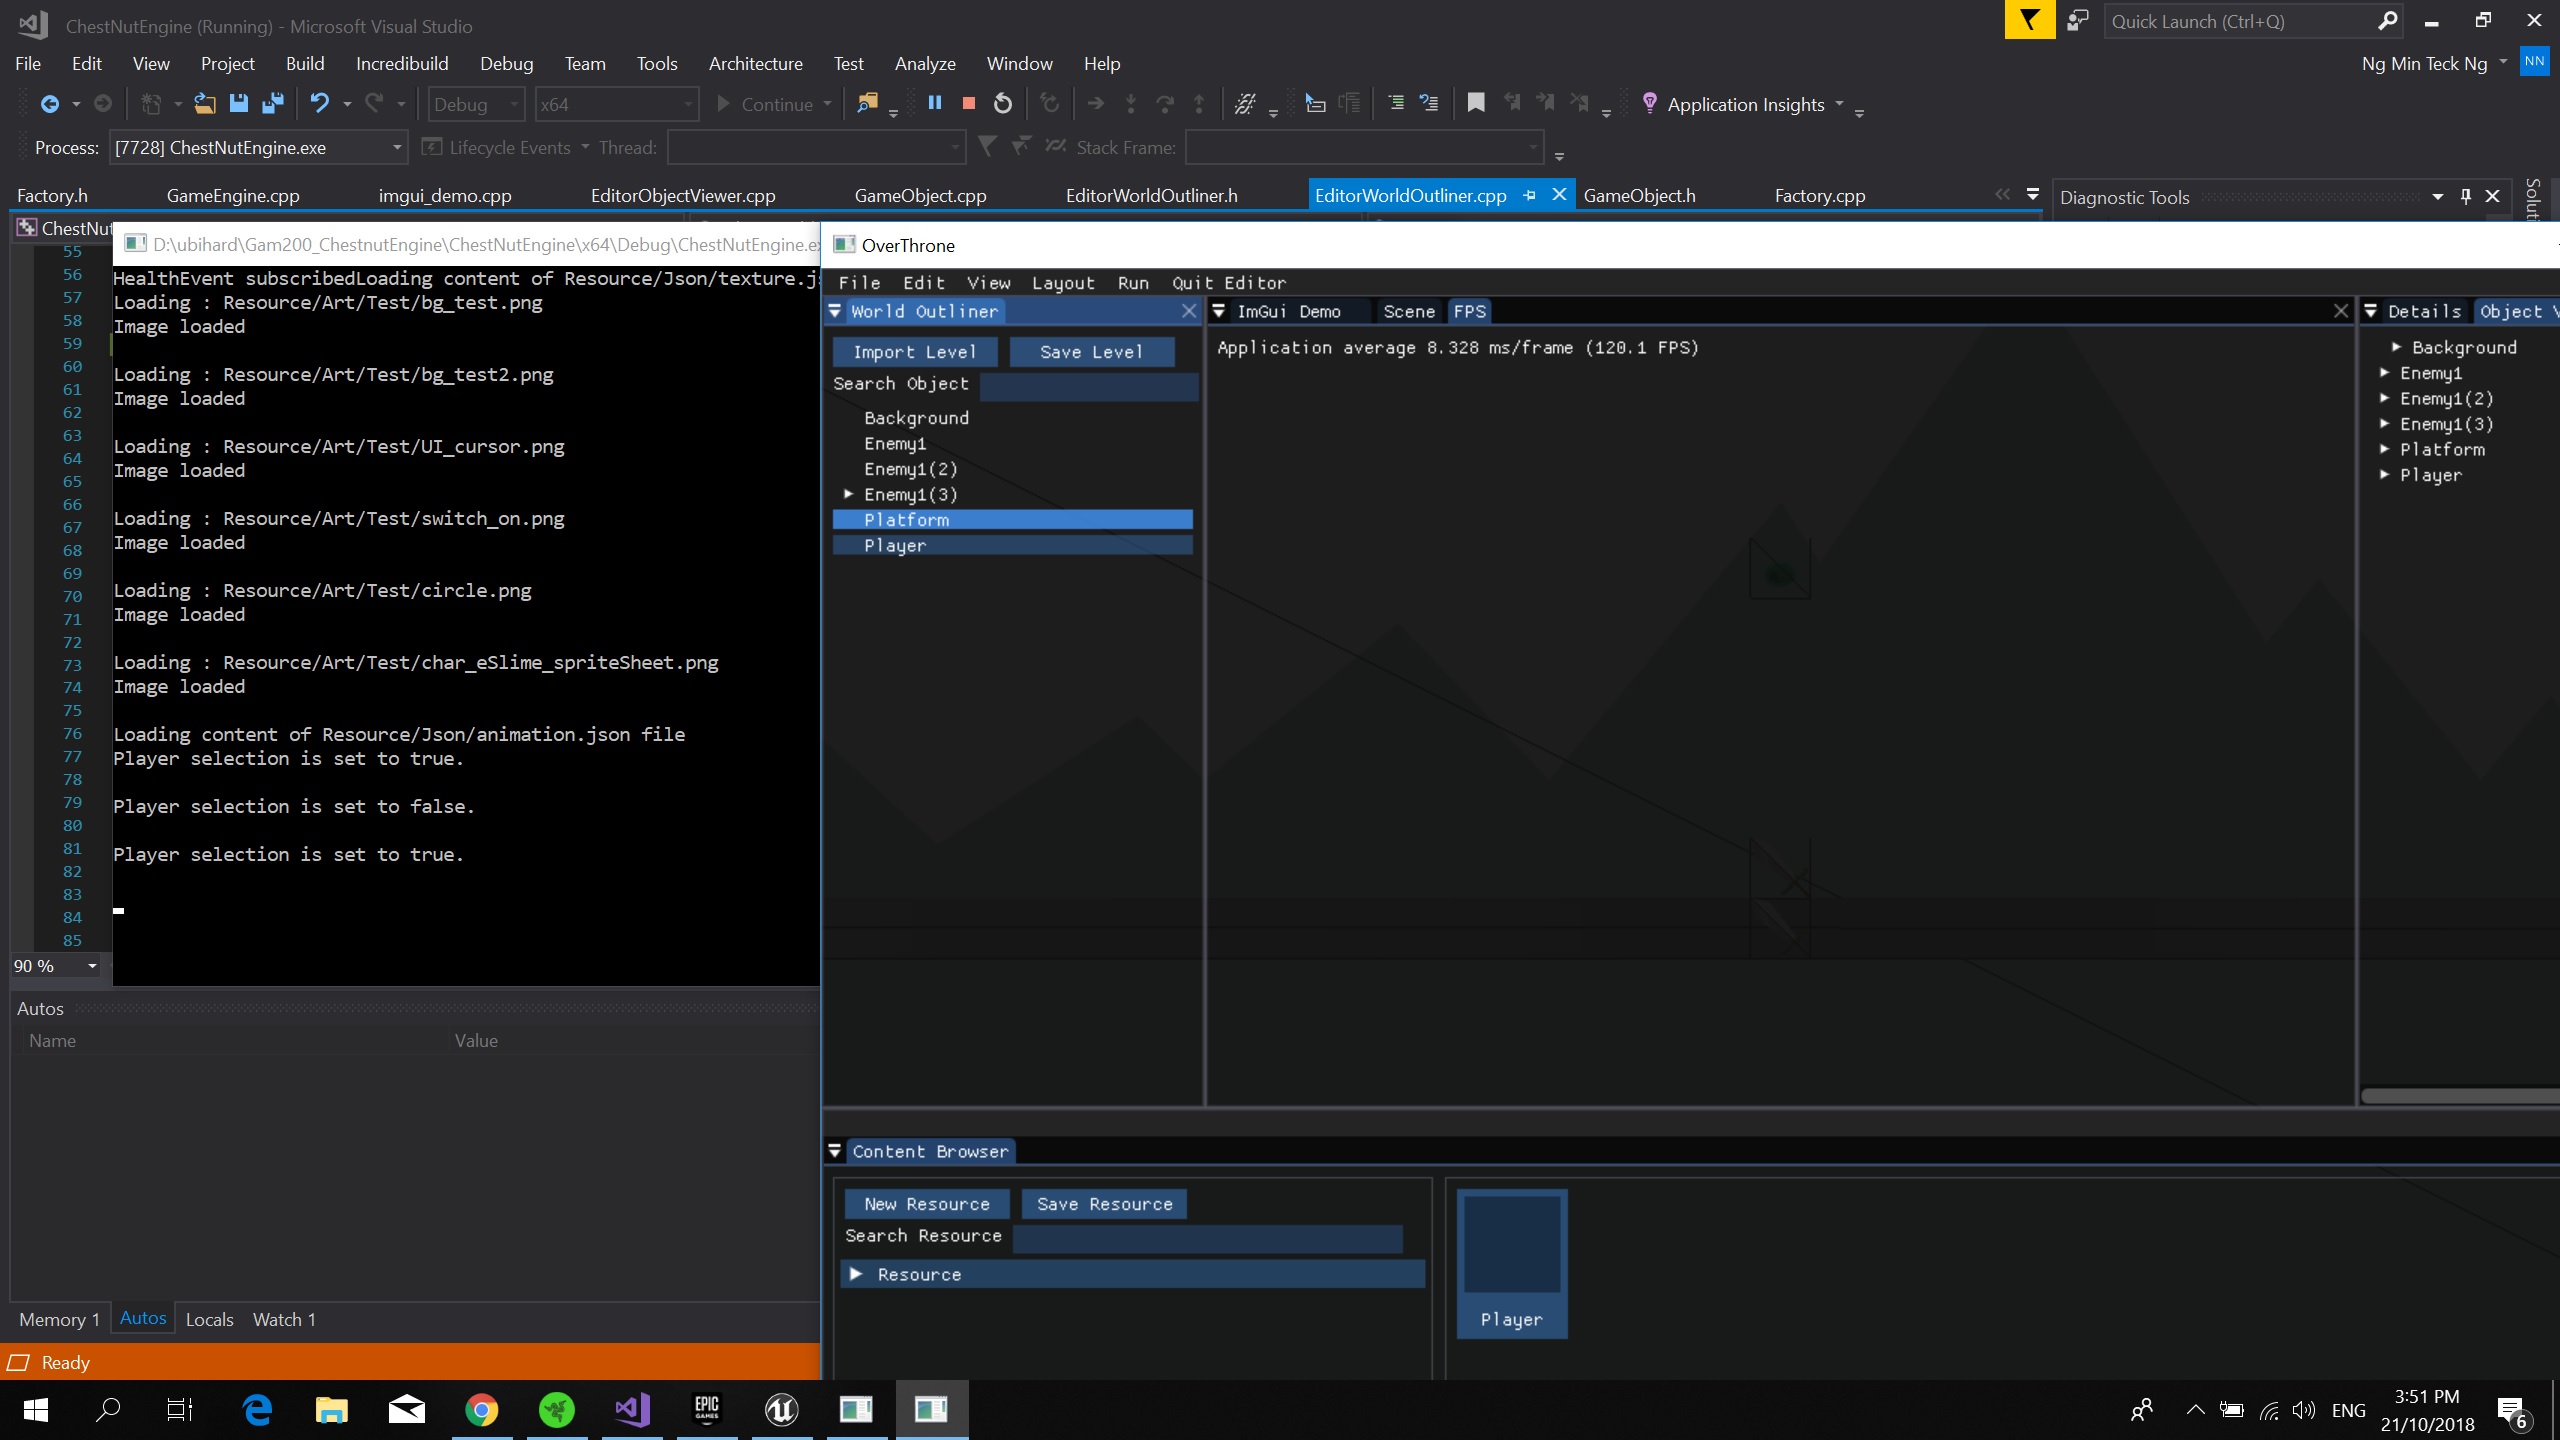Click the Import Level button
This screenshot has width=2560, height=1440.
tap(915, 351)
